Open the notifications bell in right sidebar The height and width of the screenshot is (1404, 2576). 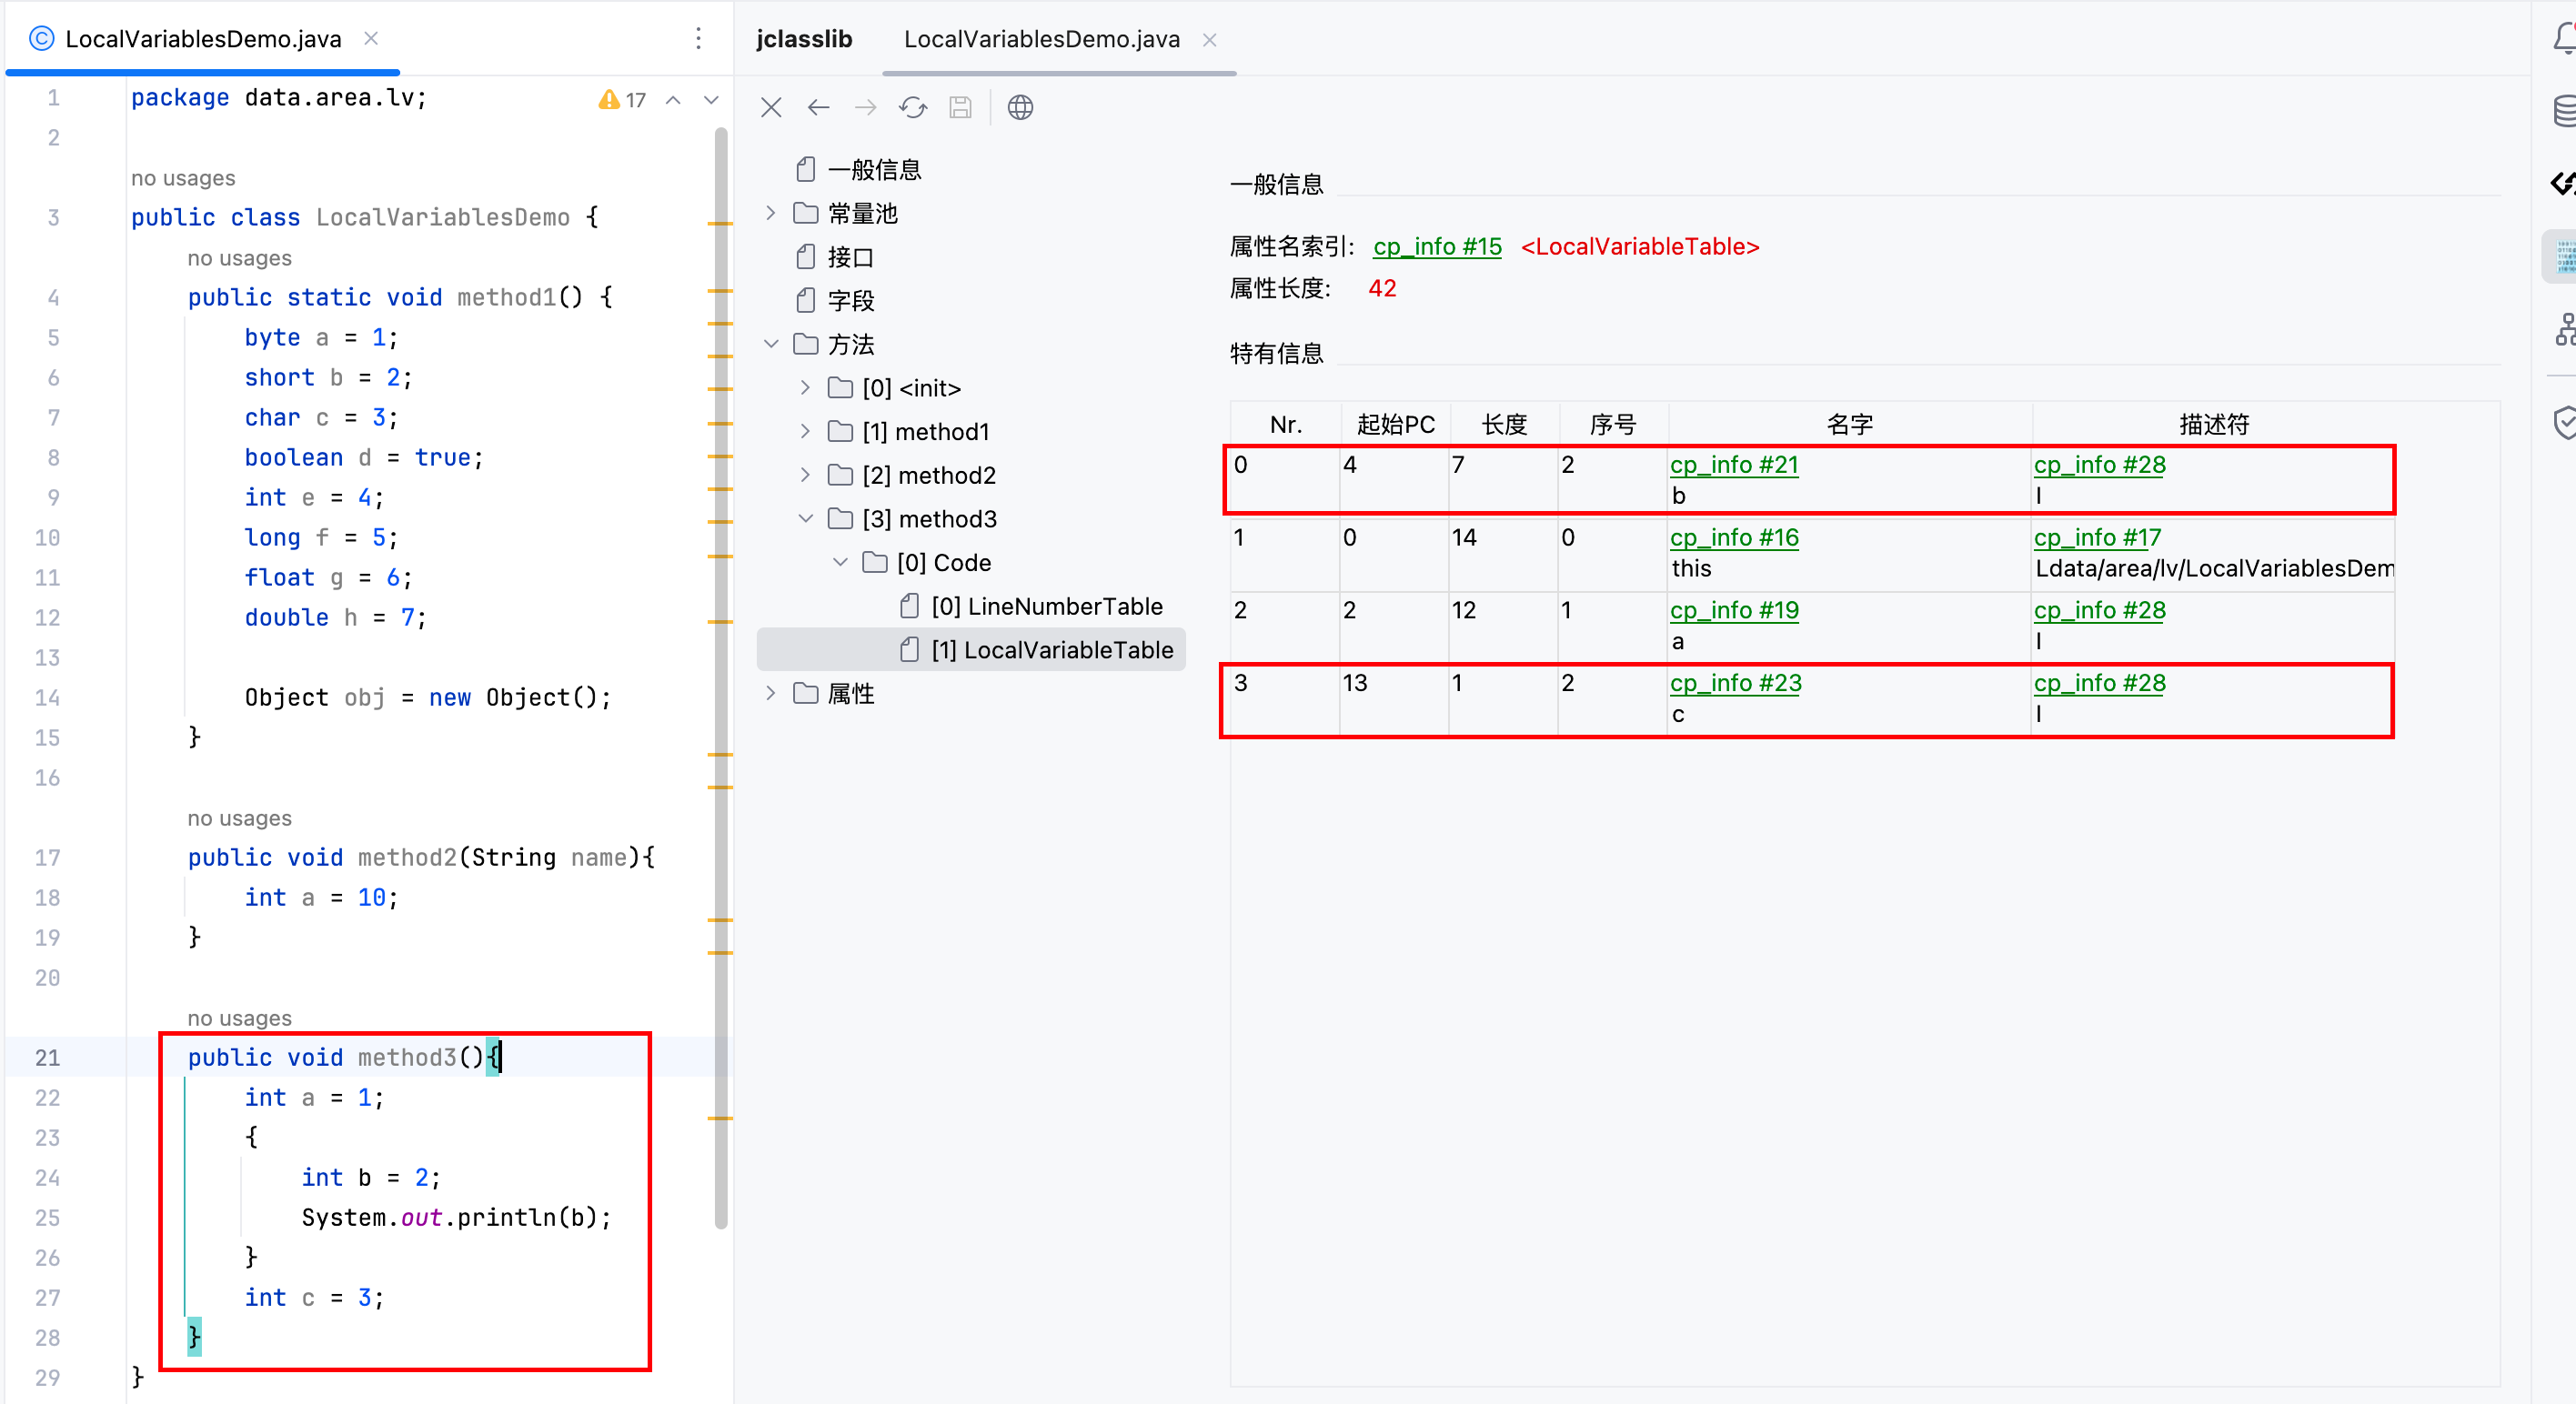(x=2563, y=38)
